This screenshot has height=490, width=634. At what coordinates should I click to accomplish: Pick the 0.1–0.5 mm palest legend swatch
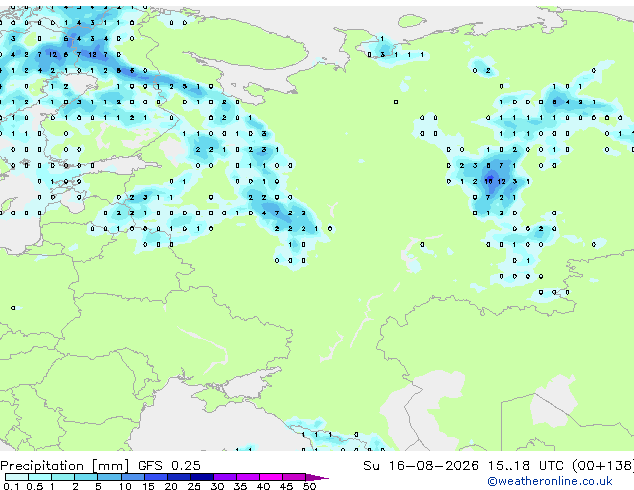(17, 477)
